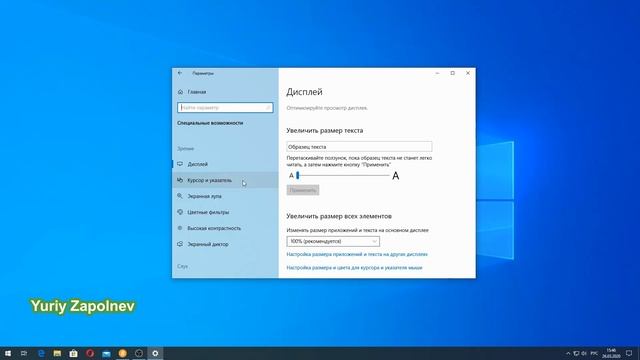Click the magnifier icon in the search box
Screen dimensions: 640x360
click(x=268, y=108)
